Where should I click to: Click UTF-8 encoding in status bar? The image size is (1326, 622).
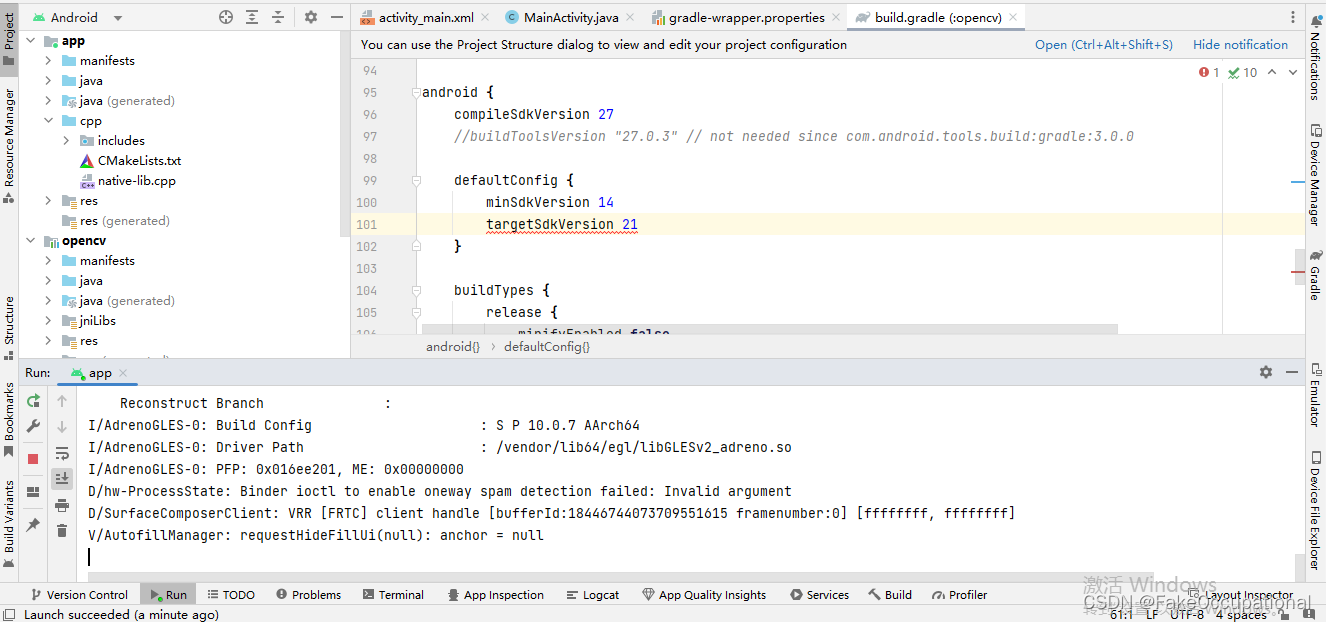pos(1186,614)
